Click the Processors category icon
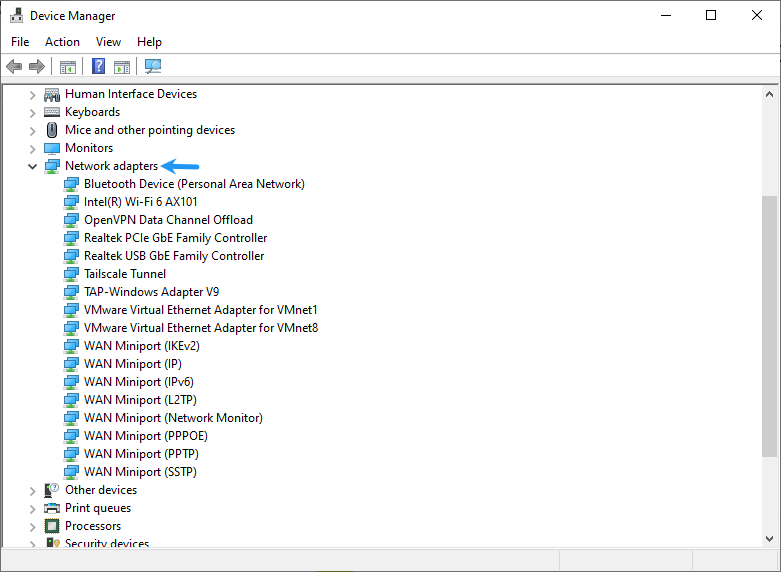 tap(53, 526)
